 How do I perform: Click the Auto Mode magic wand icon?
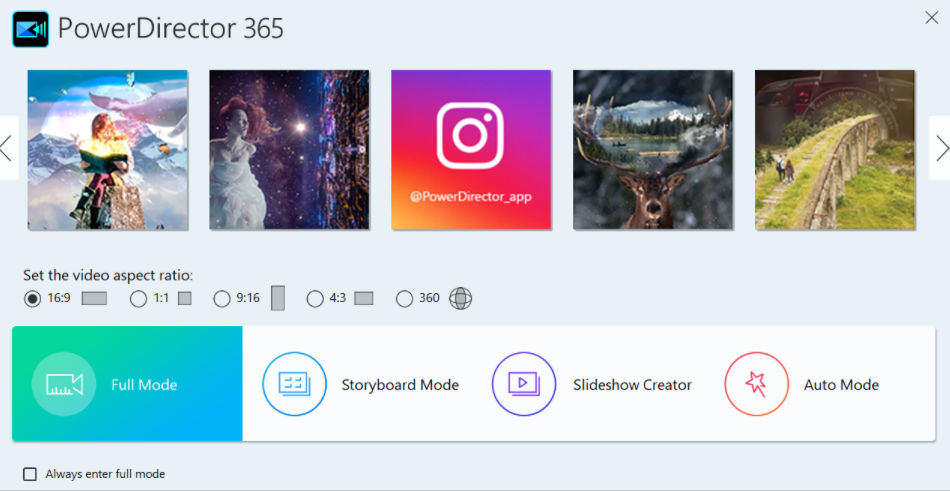click(x=756, y=384)
